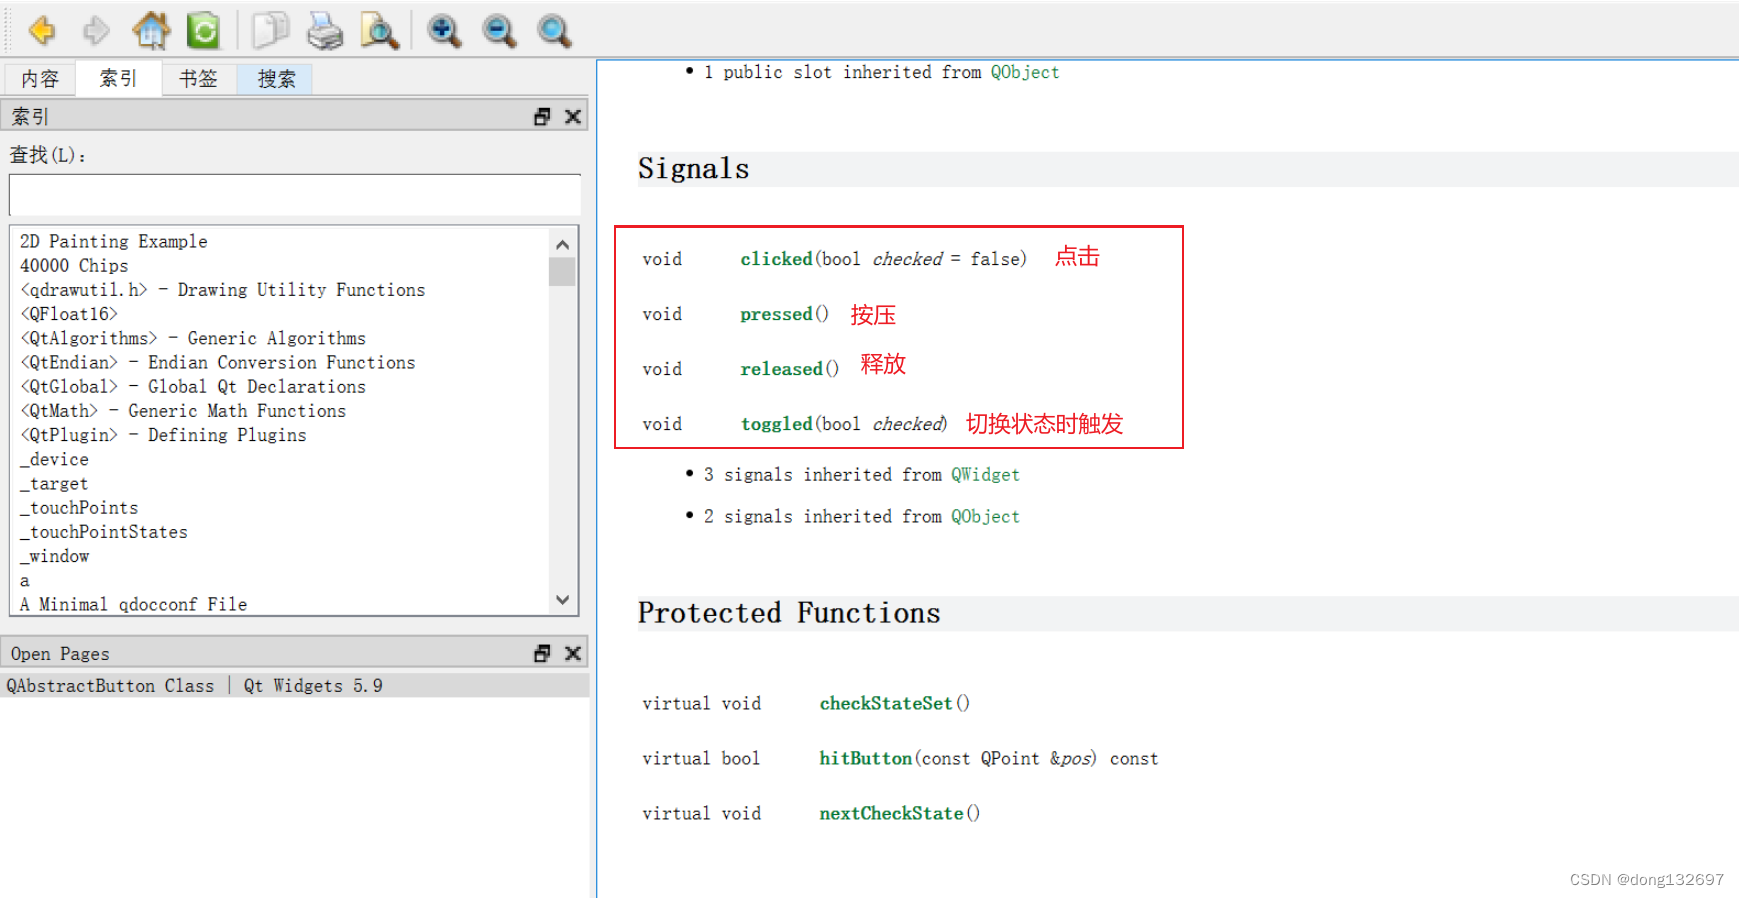Screen dimensions: 1739x898
Task: Select '_window' index entry
Action: (54, 556)
